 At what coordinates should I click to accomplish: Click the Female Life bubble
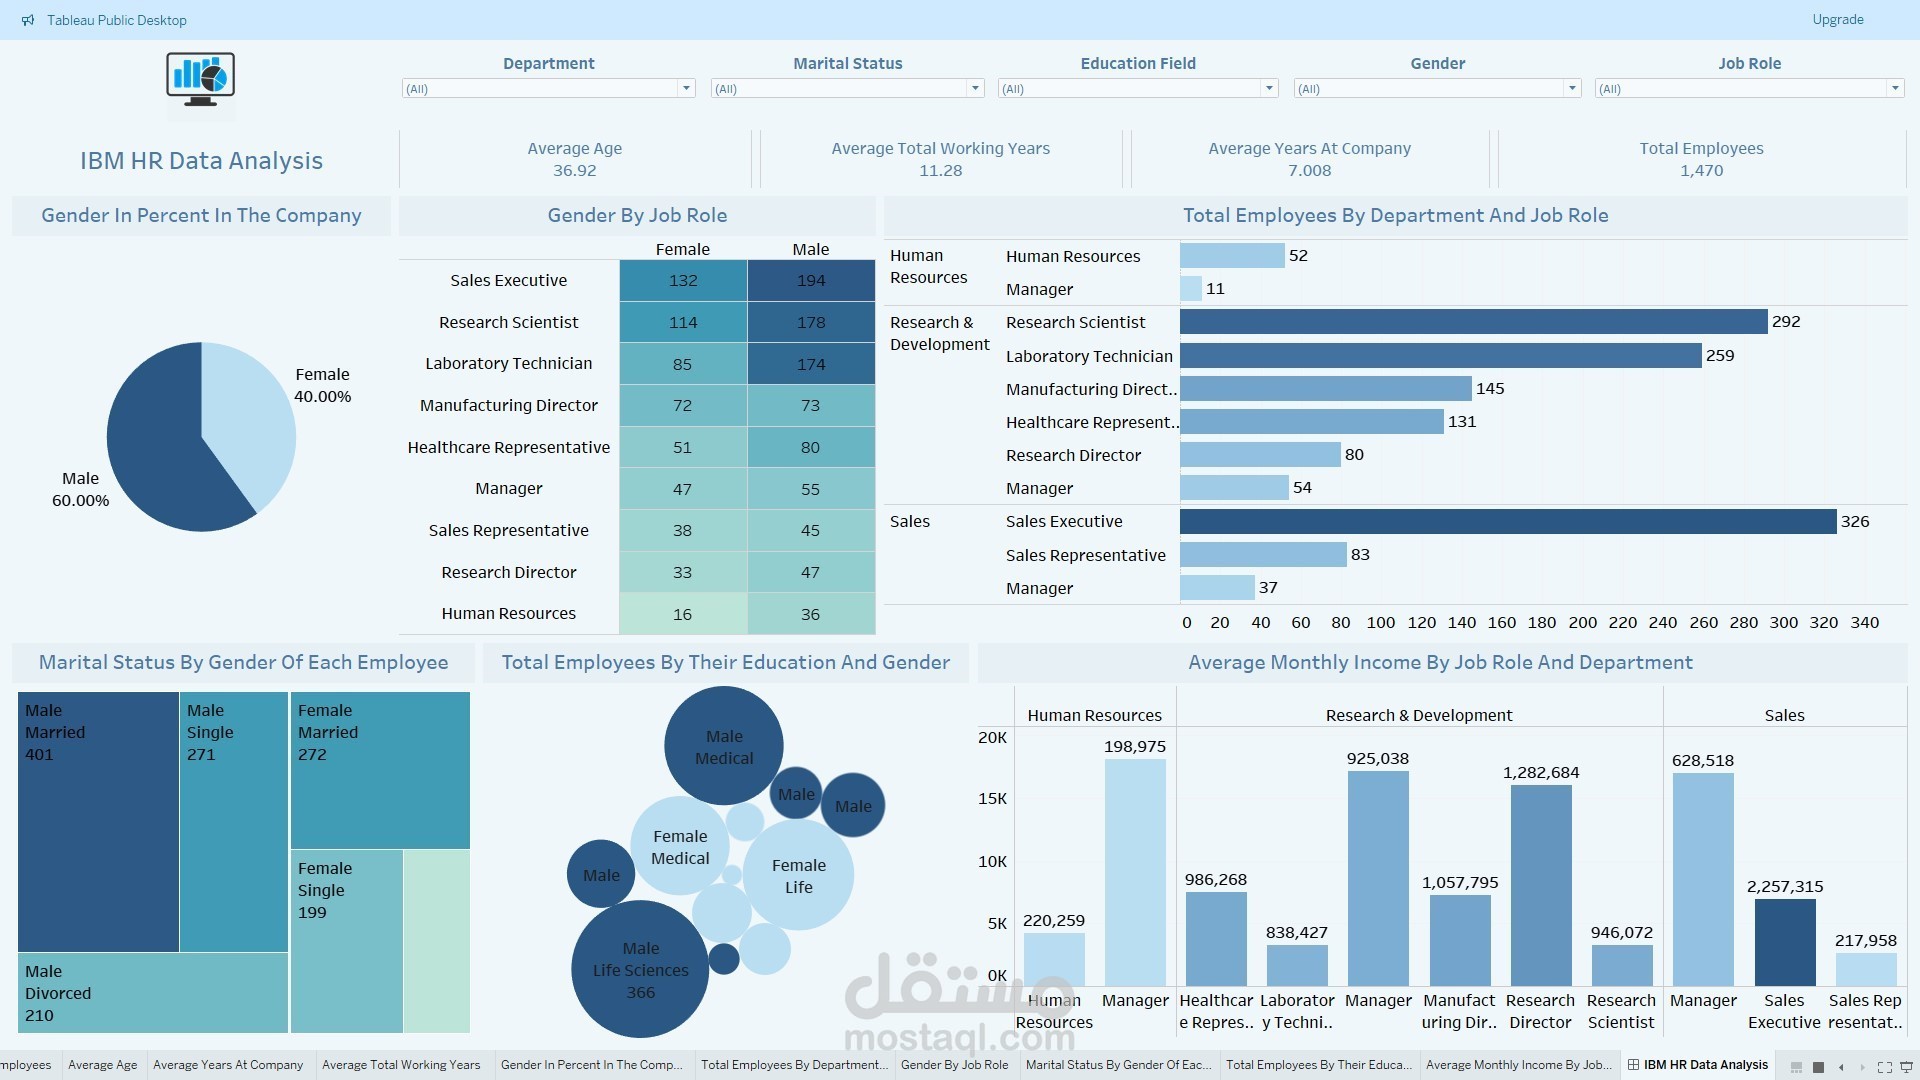tap(798, 875)
